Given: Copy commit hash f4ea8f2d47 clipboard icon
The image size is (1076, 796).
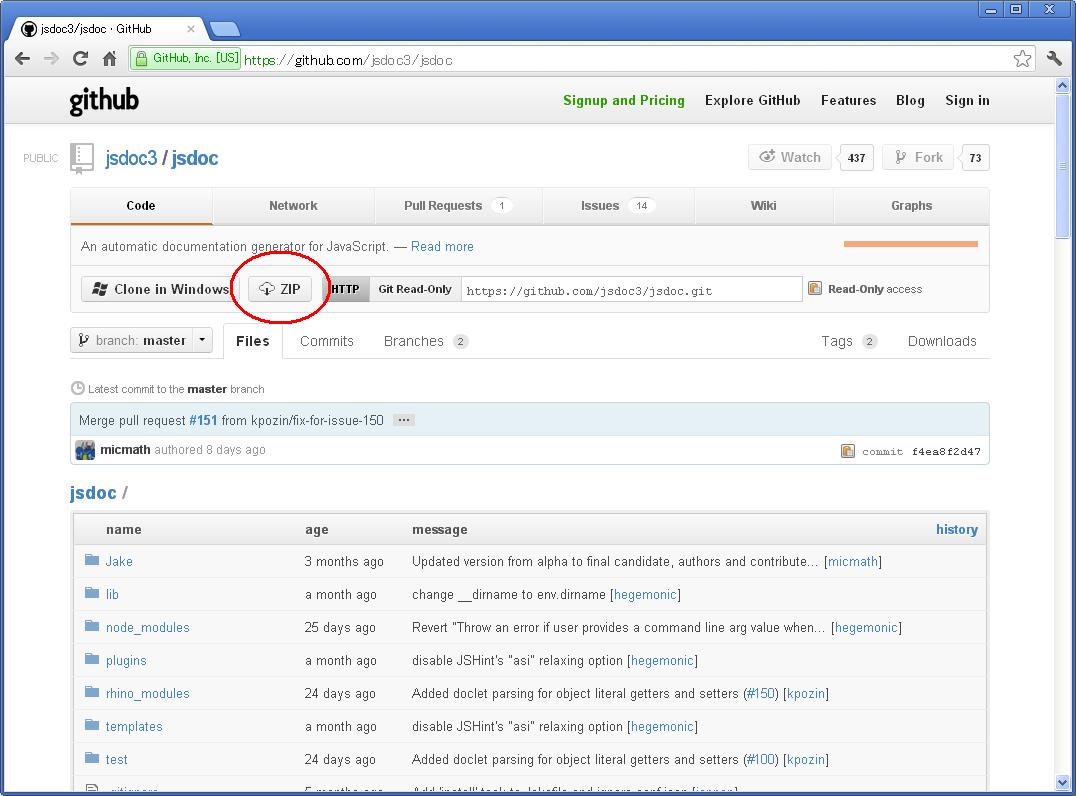Looking at the screenshot, I should (847, 451).
